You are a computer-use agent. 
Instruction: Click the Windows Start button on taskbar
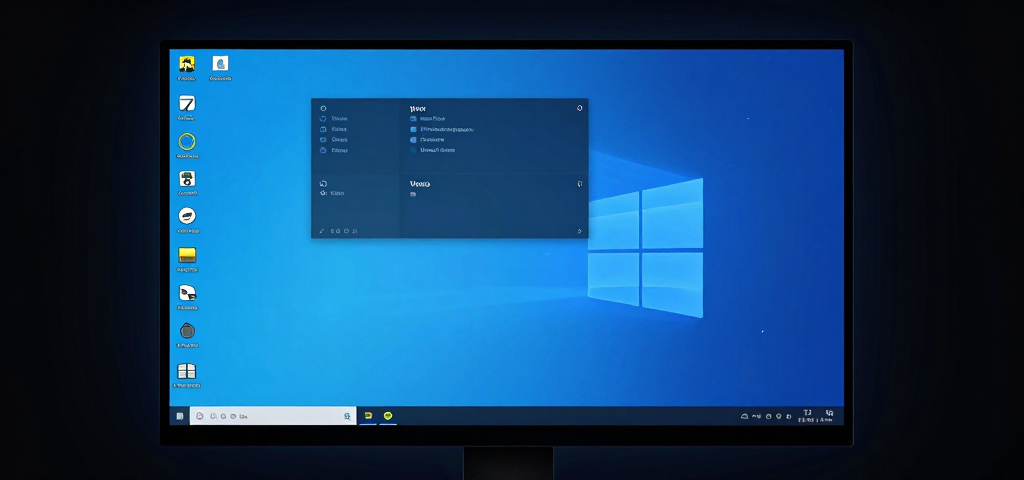click(x=180, y=416)
